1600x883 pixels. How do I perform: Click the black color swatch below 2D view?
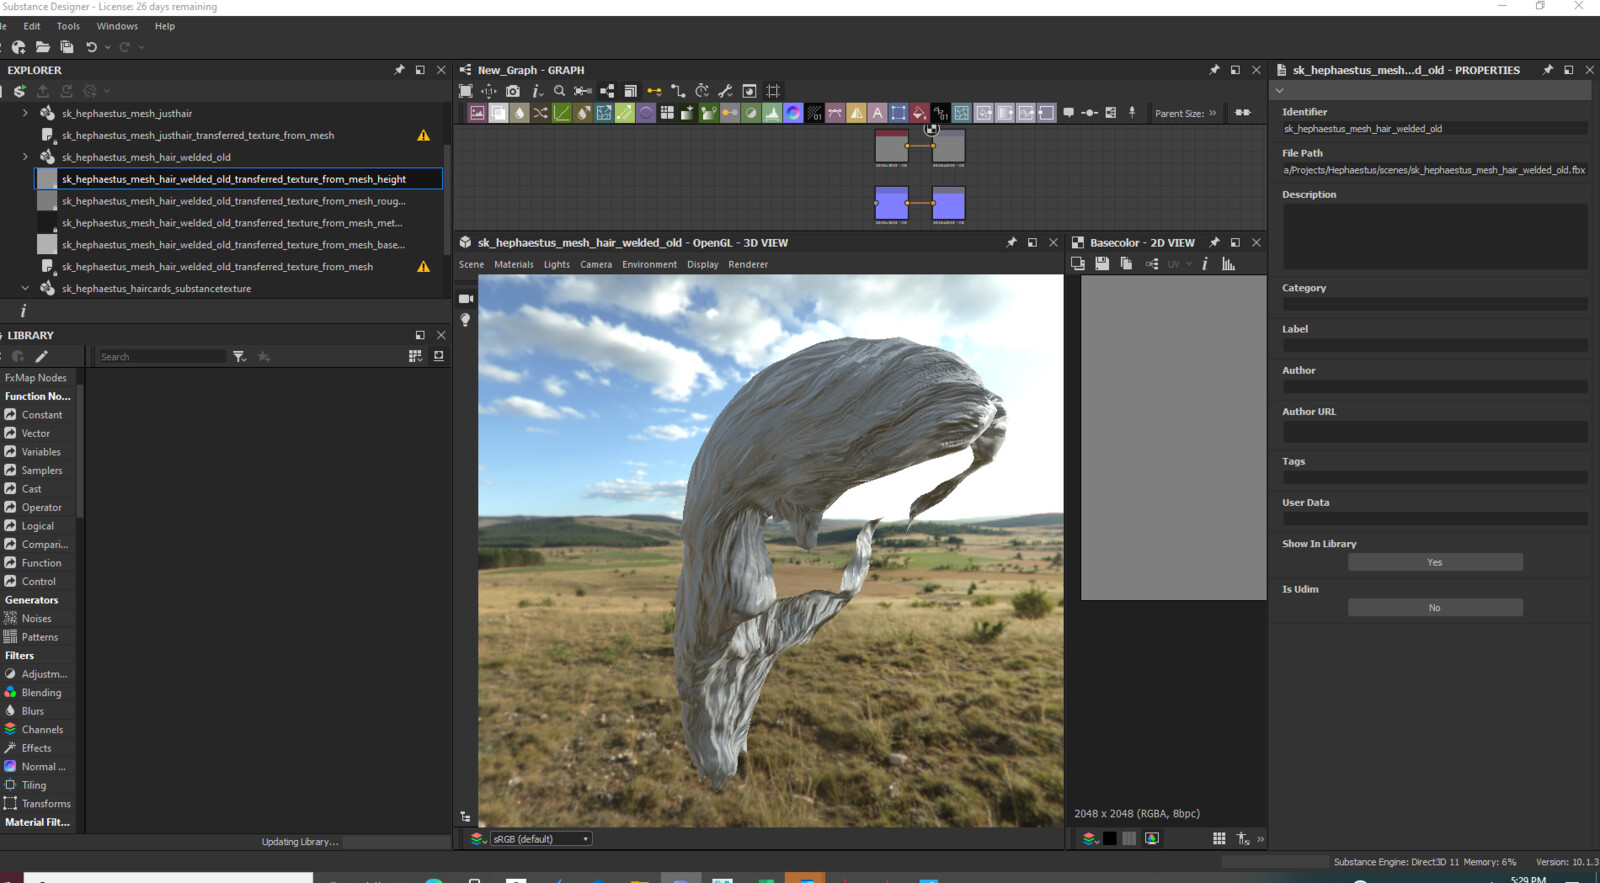coord(1110,839)
